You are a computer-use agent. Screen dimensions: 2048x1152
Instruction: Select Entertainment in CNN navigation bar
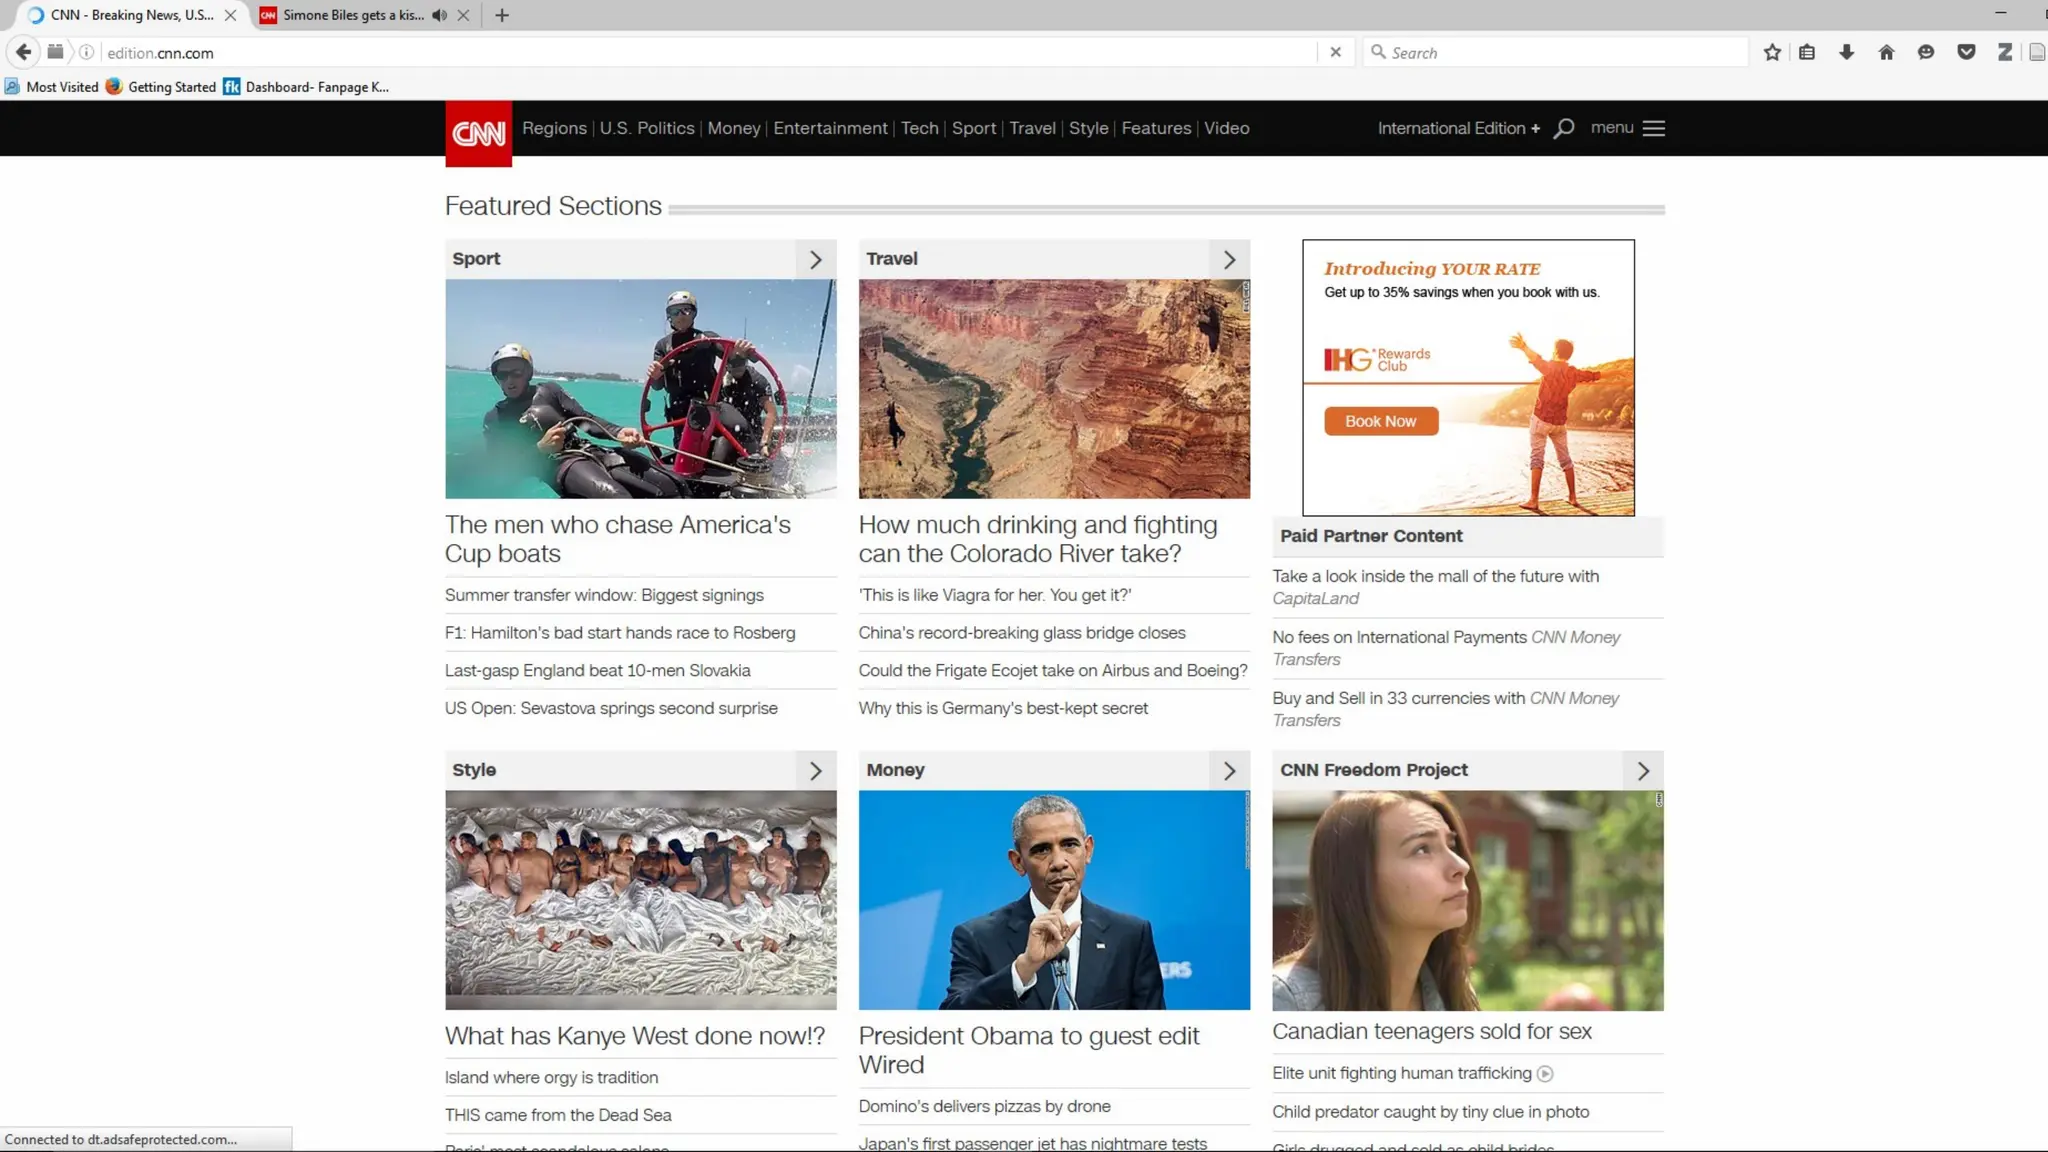830,128
